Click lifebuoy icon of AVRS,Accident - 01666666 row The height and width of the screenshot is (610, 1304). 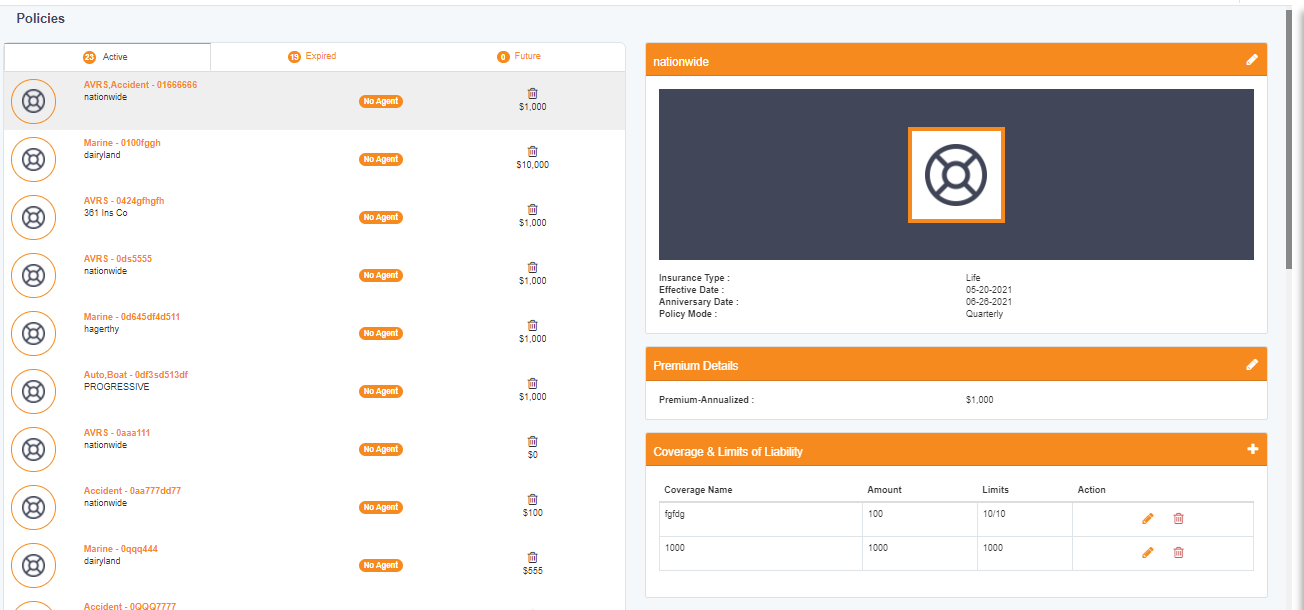34,101
